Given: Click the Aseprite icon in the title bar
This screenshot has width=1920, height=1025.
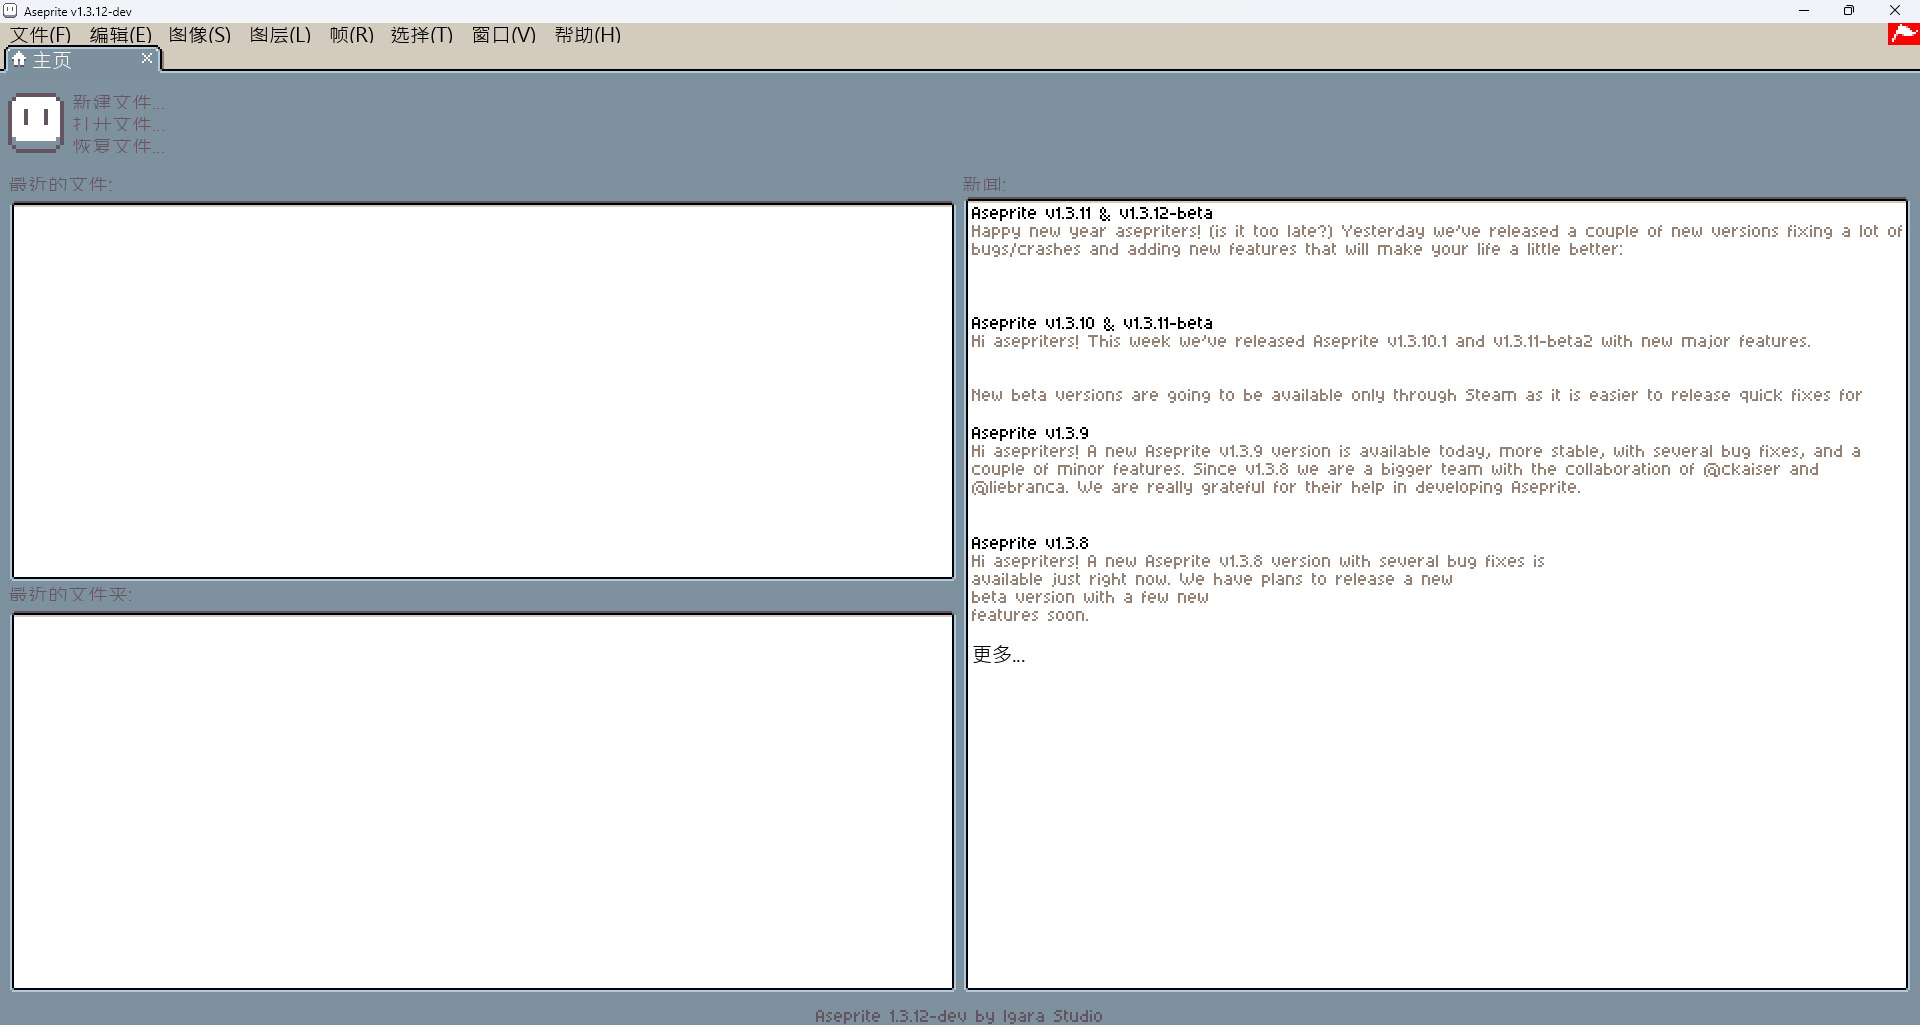Looking at the screenshot, I should click(x=10, y=11).
